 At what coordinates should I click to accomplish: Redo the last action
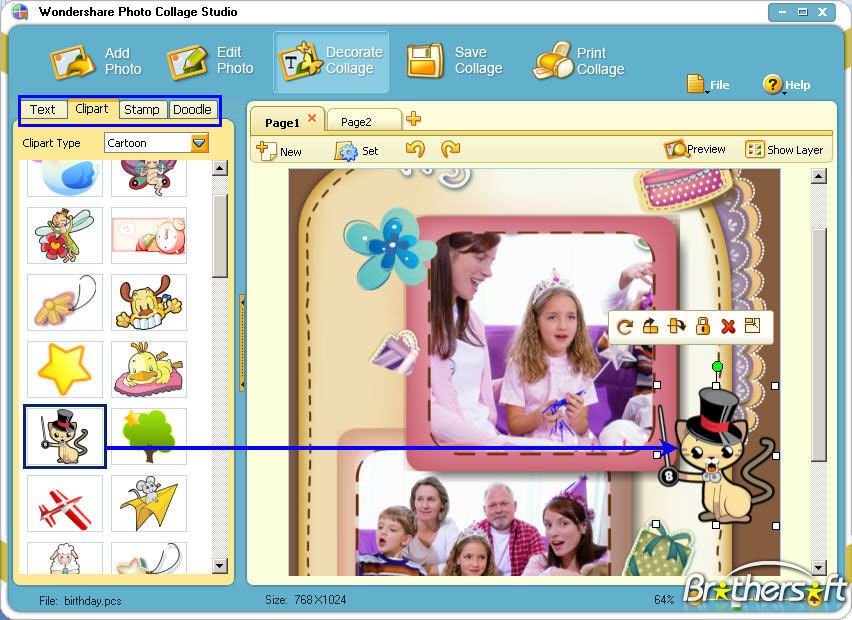[450, 148]
